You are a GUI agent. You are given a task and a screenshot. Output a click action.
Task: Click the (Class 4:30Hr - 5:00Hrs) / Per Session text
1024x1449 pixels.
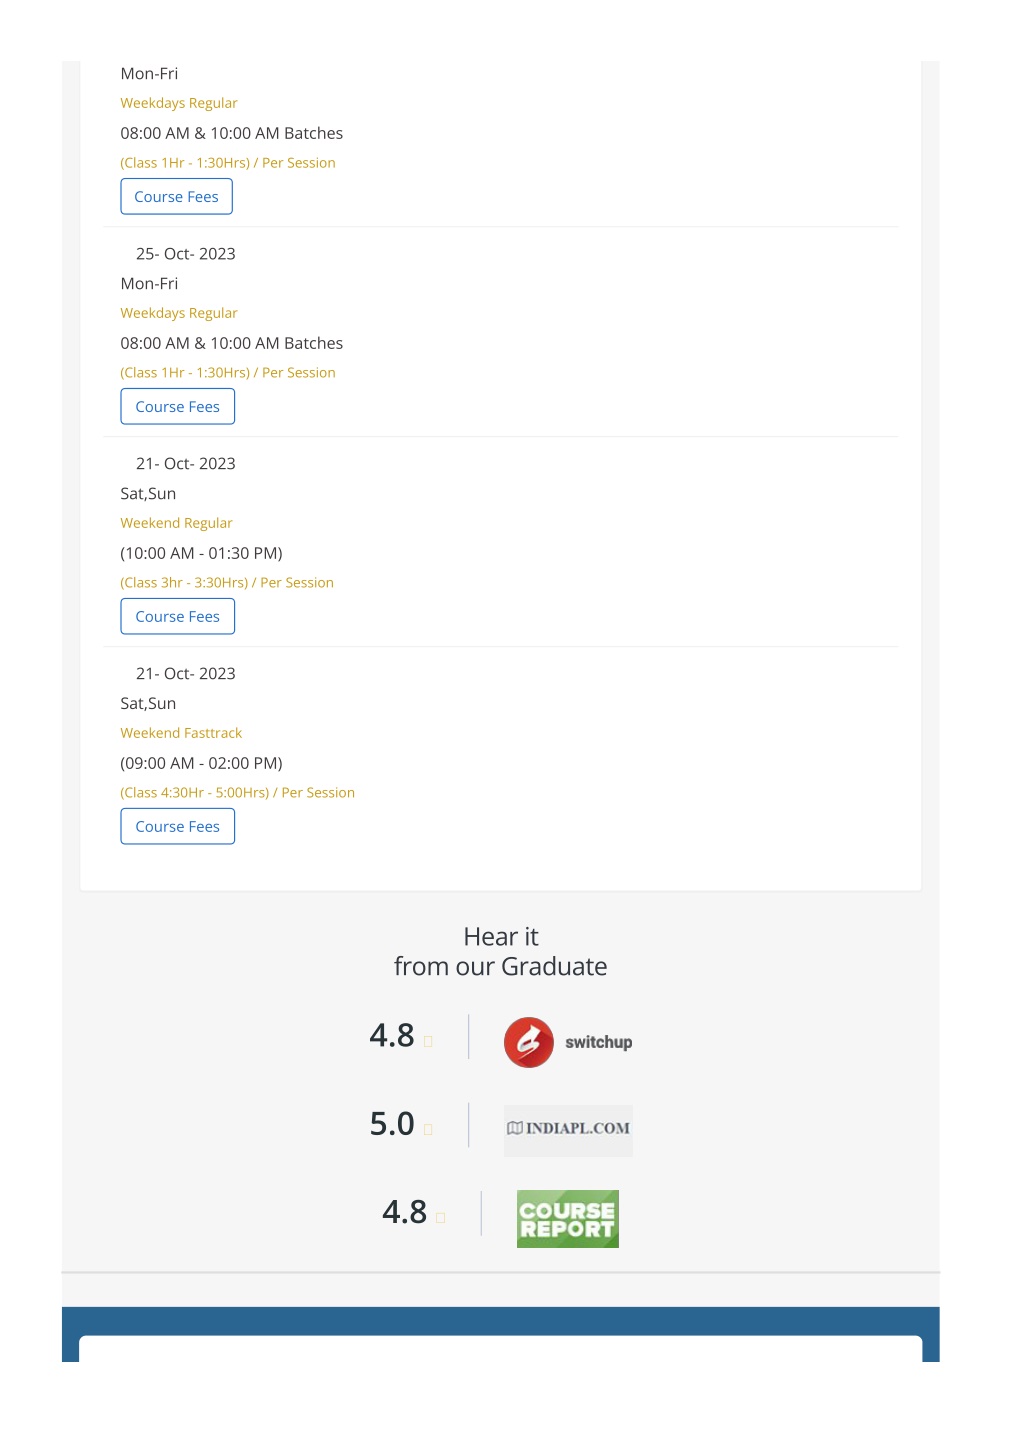(x=237, y=793)
